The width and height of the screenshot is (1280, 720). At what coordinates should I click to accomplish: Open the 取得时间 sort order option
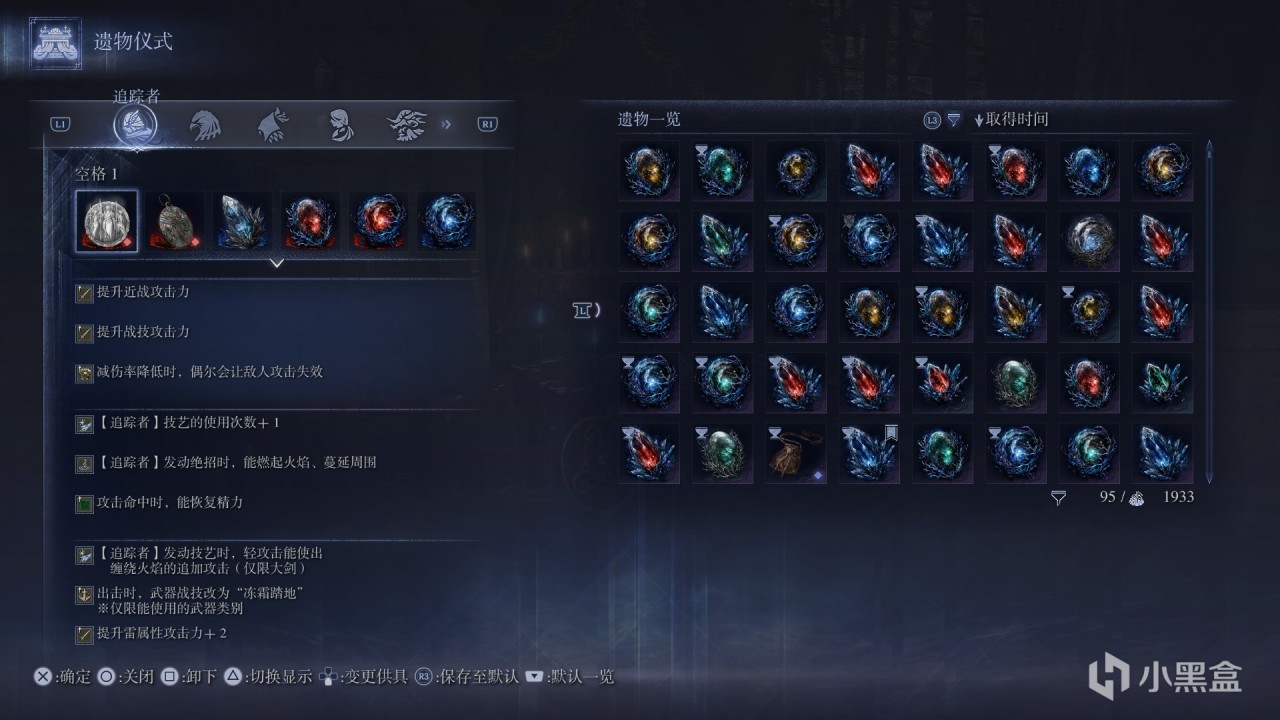pyautogui.click(x=1011, y=119)
